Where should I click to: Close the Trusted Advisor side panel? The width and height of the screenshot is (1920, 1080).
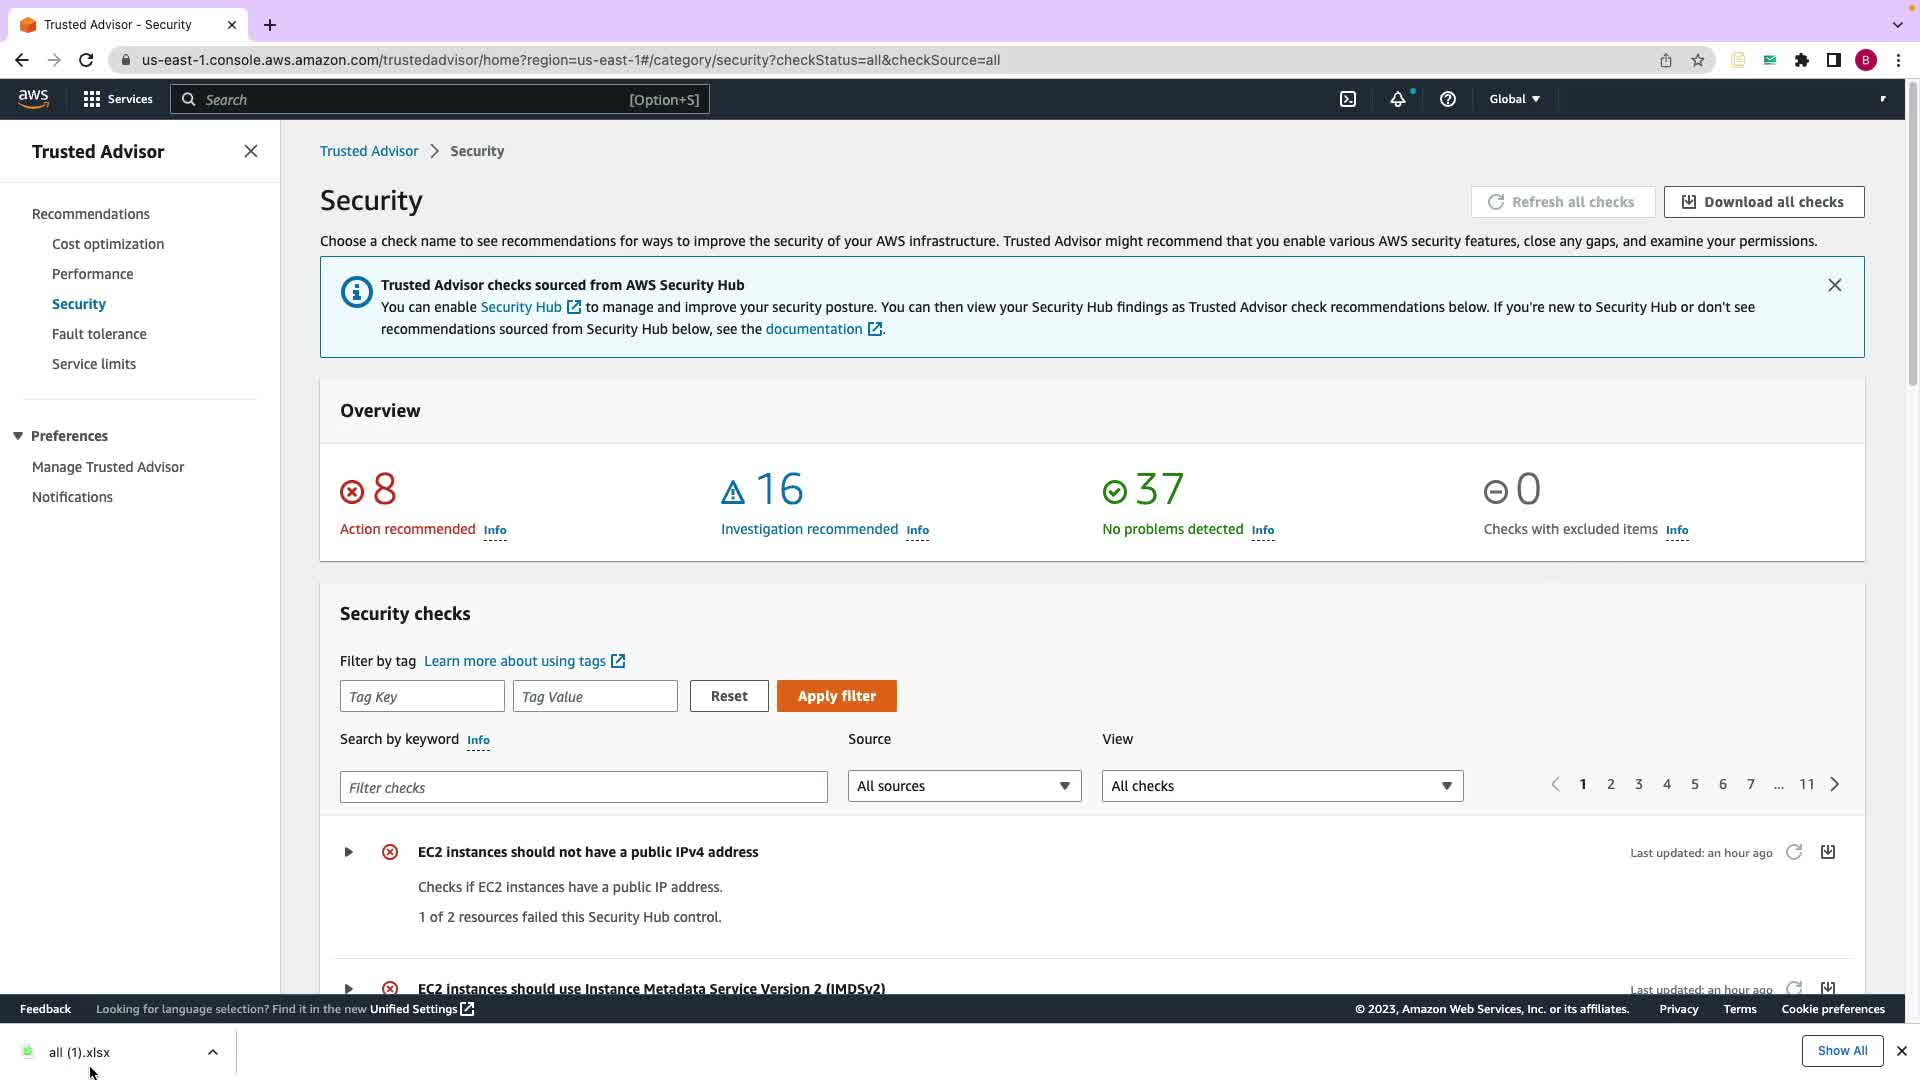[251, 151]
